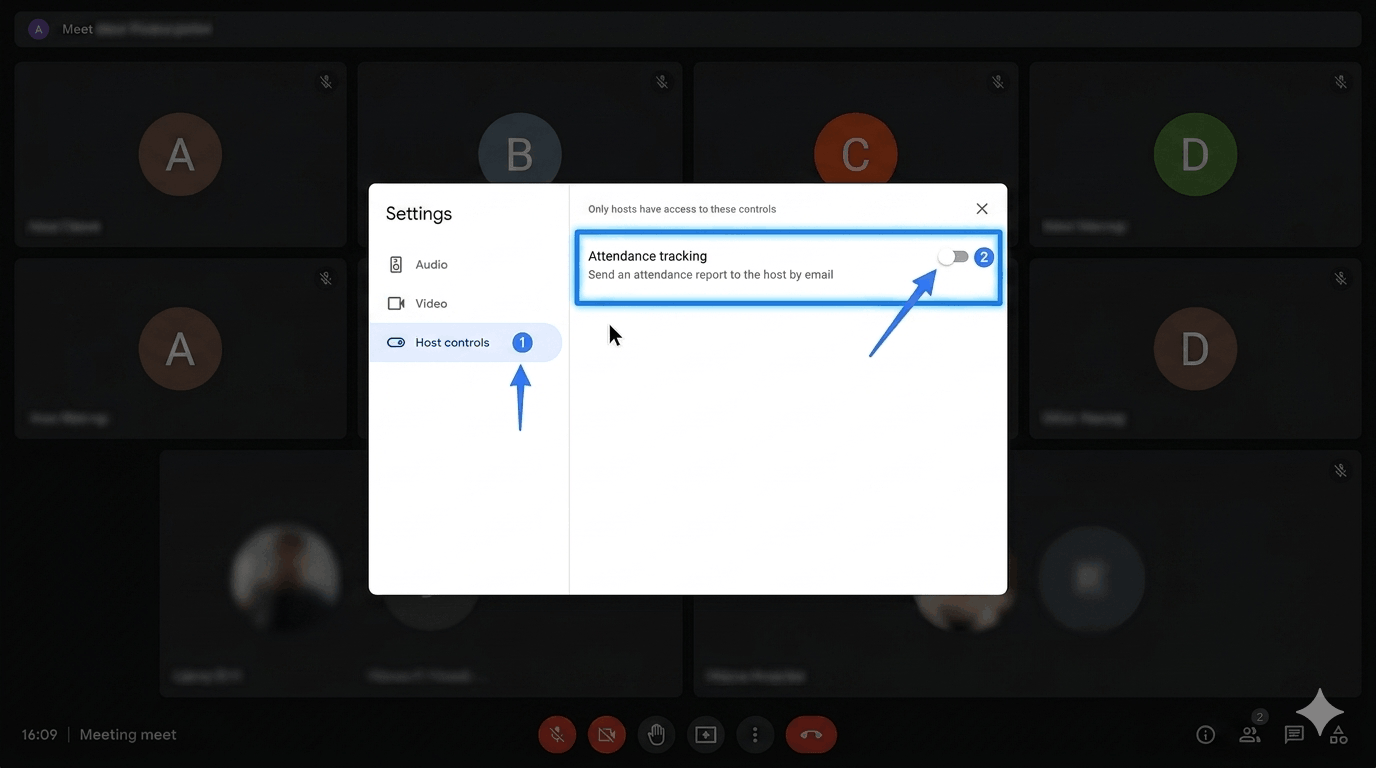The width and height of the screenshot is (1376, 768).
Task: Click 'Only hosts have access' notice text
Action: tap(682, 209)
